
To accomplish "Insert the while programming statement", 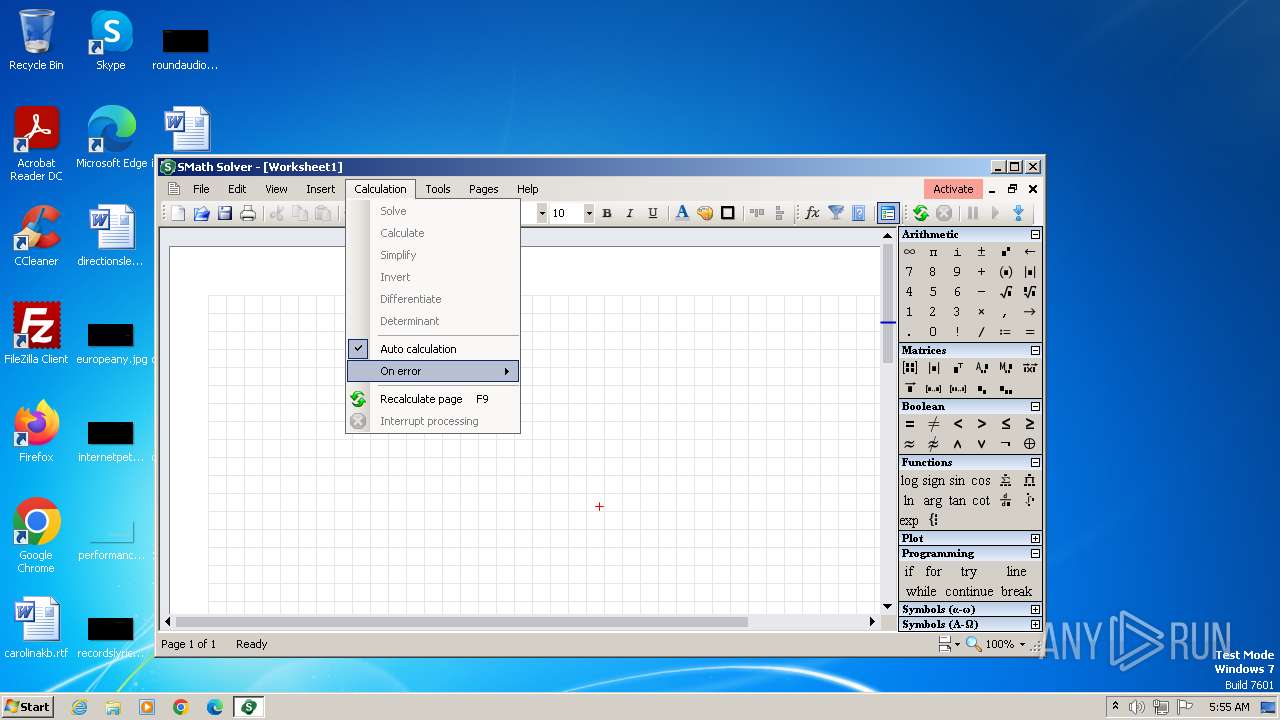I will click(921, 591).
